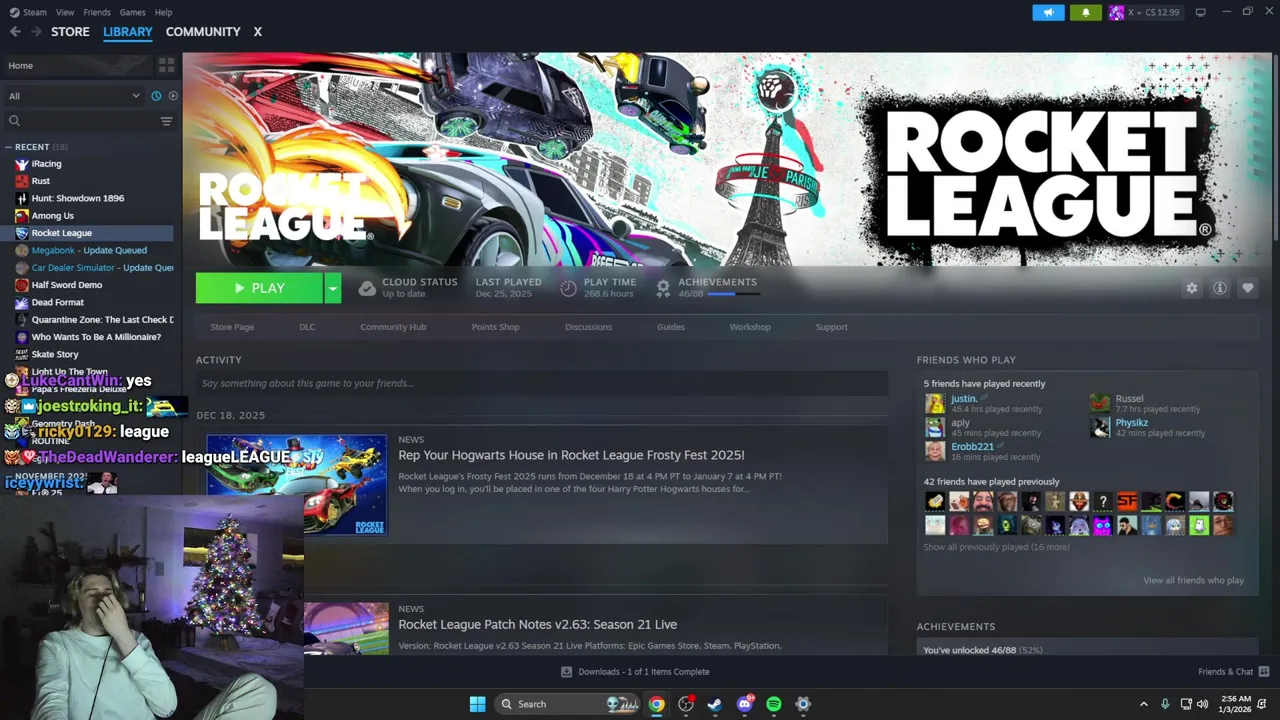This screenshot has height=720, width=1280.
Task: Click the Windows taskbar Search box
Action: pos(568,704)
